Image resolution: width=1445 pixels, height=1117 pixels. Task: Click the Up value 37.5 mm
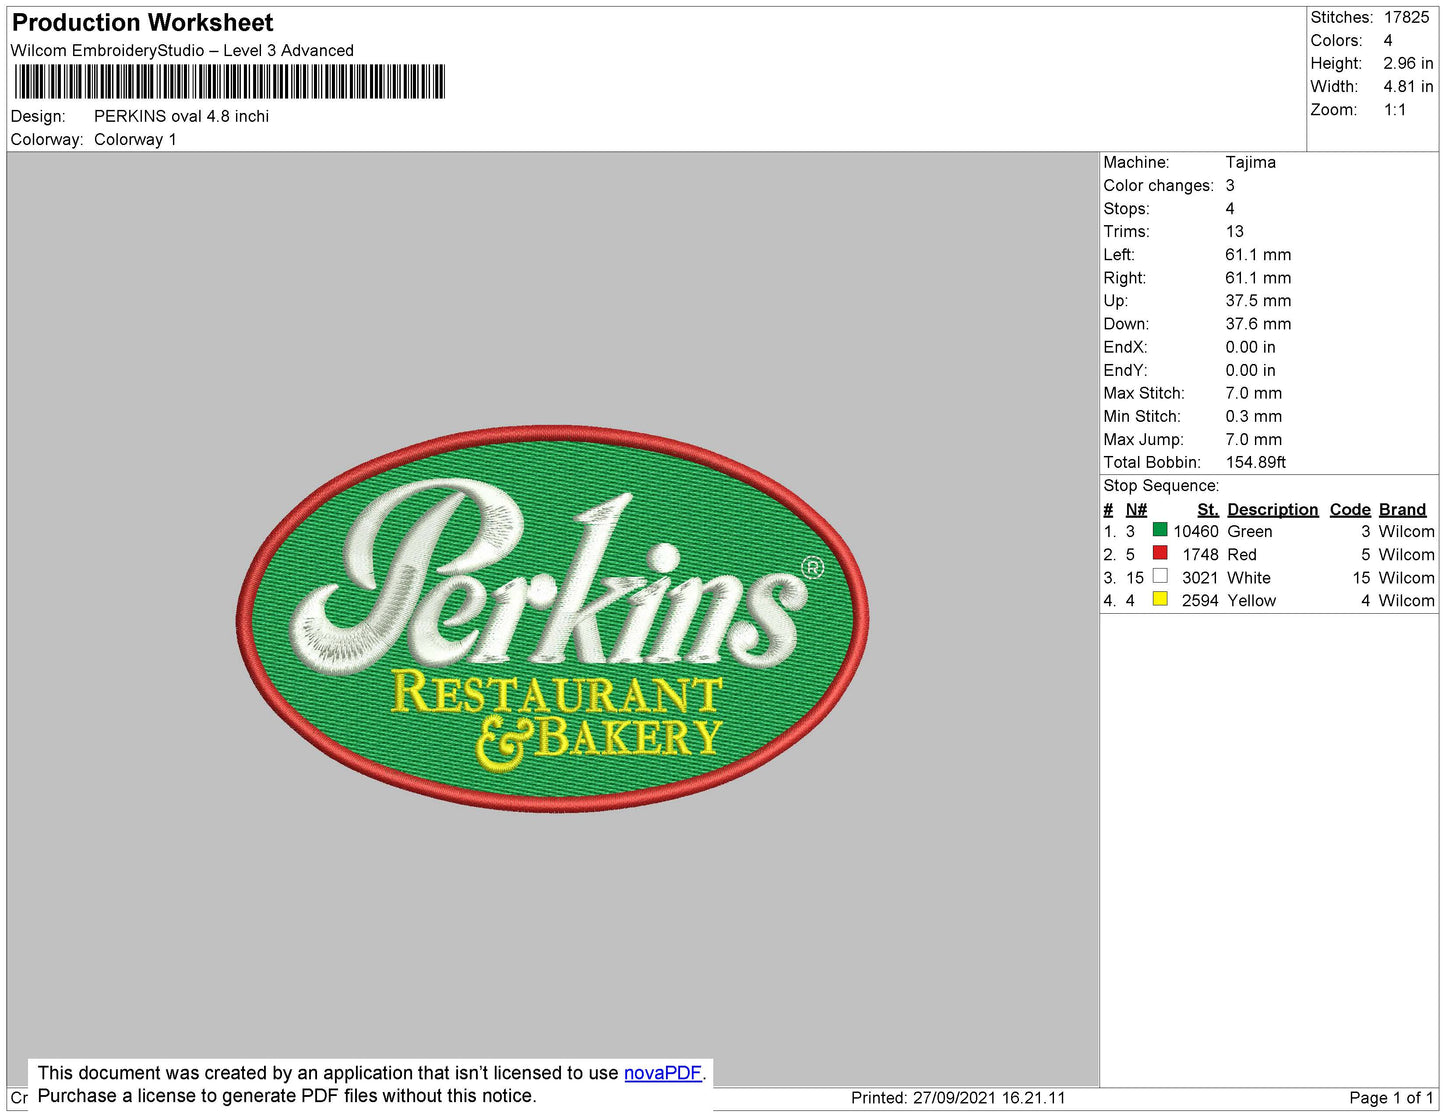[1258, 300]
